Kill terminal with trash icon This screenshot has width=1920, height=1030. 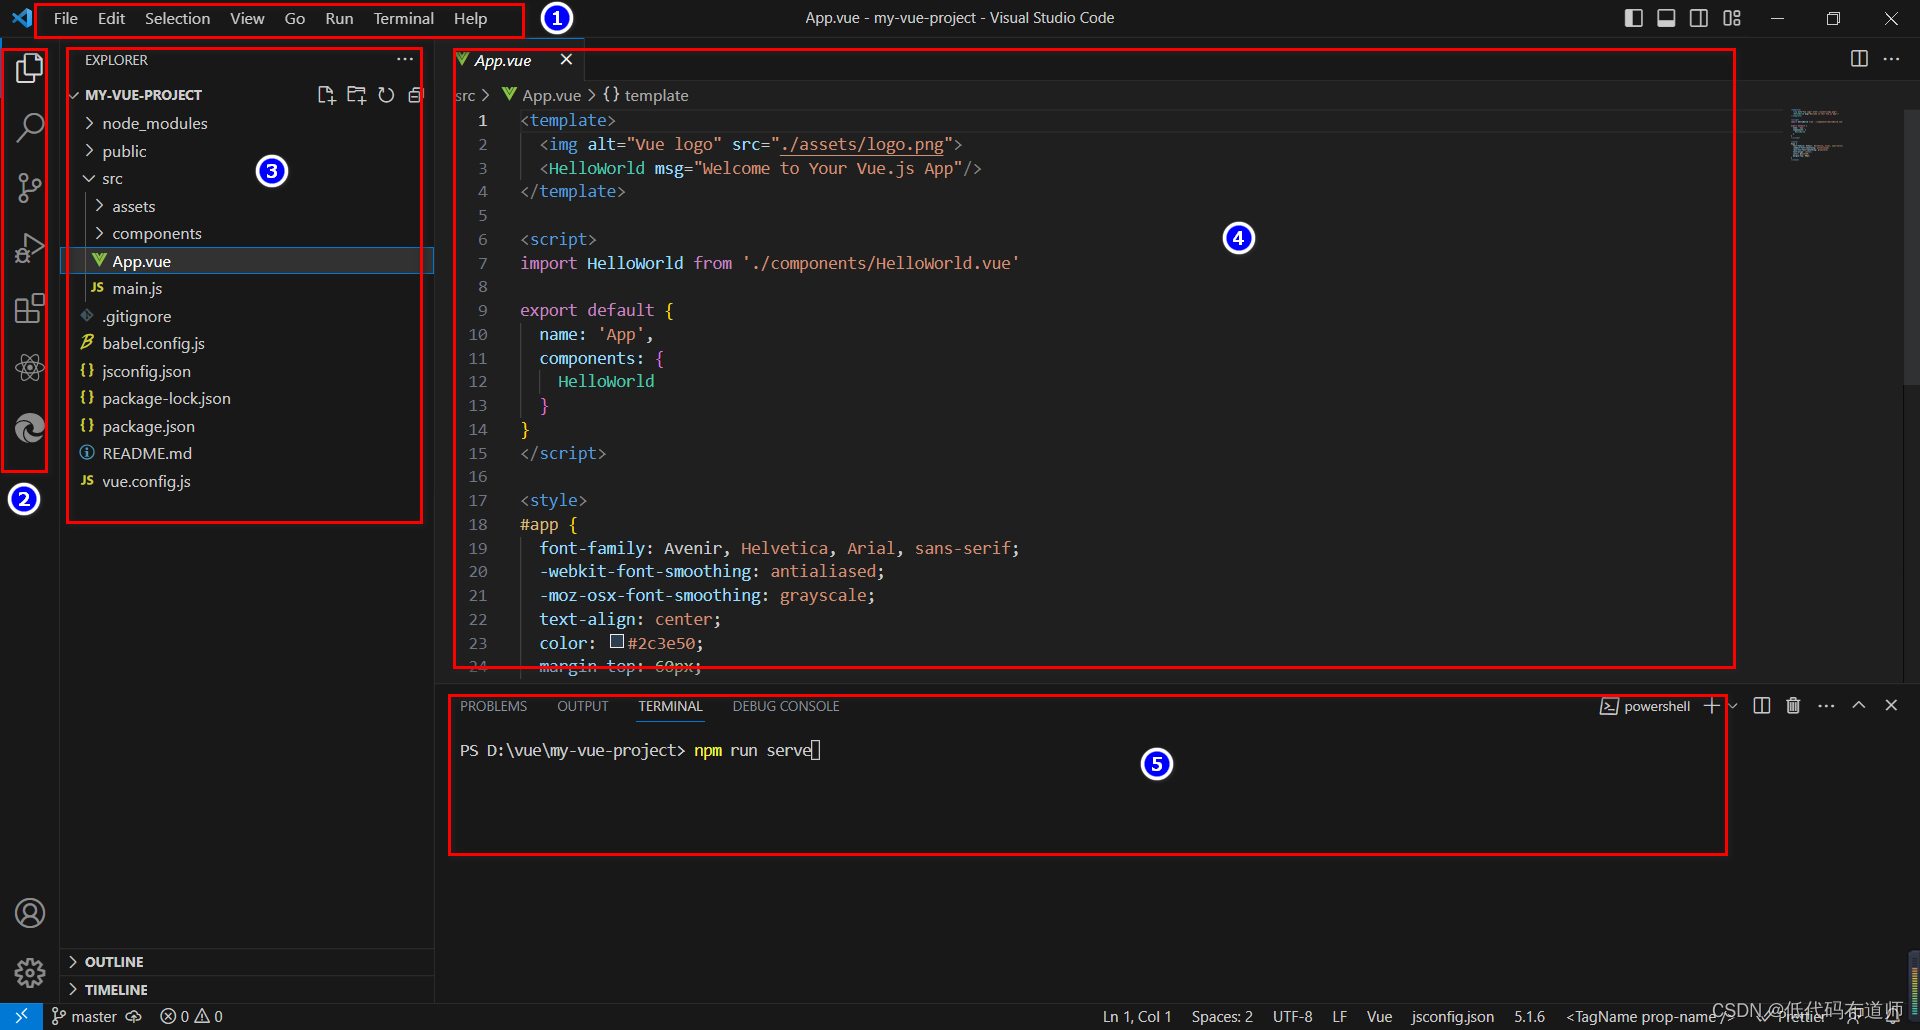[x=1793, y=706]
